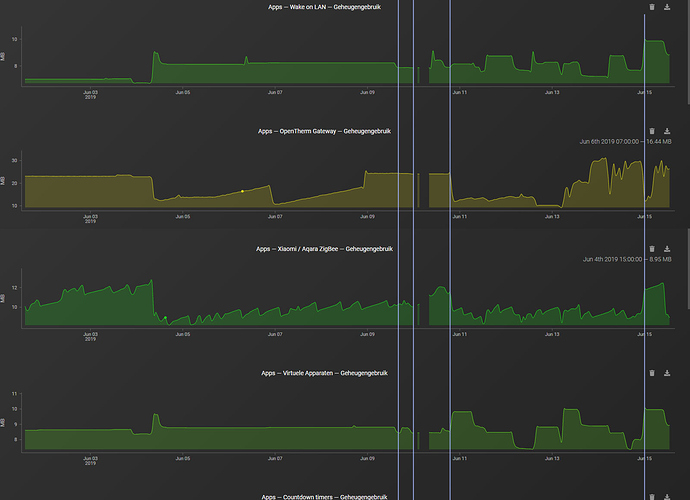Click the Jun 15 spike in Wake on LAN chart
690x500 pixels.
[x=654, y=41]
